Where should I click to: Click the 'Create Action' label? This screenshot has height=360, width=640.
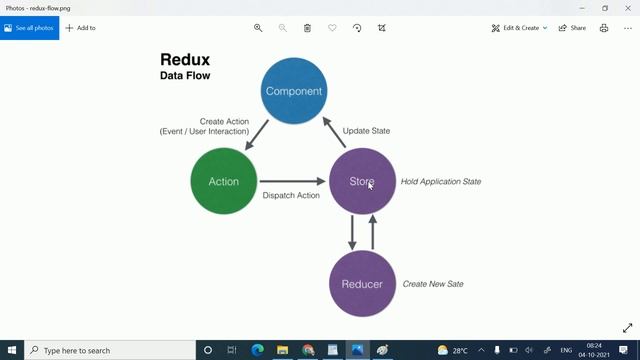pos(224,122)
